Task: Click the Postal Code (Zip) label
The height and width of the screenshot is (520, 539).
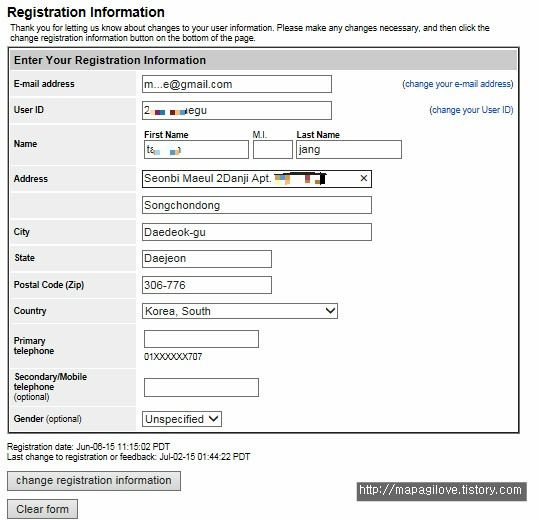Action: click(49, 285)
